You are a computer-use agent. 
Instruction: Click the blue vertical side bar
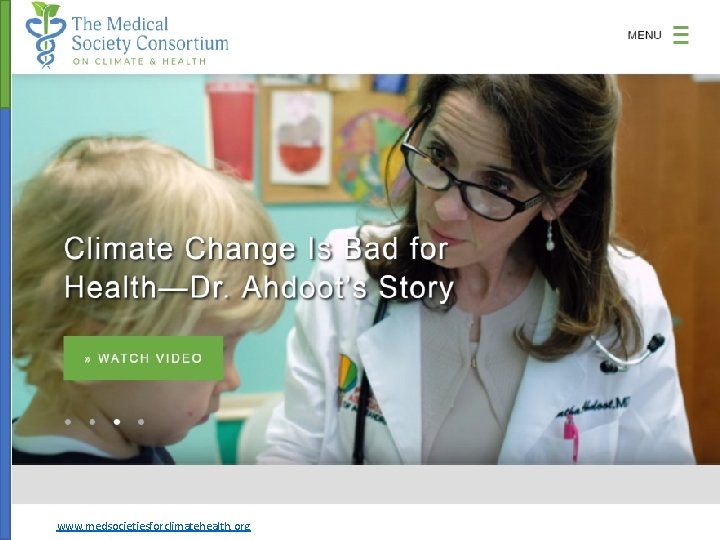(5, 324)
